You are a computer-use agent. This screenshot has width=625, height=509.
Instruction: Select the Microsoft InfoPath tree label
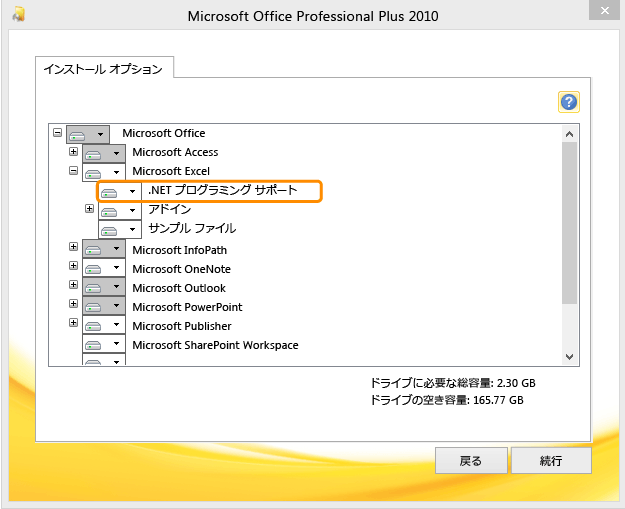tap(180, 250)
